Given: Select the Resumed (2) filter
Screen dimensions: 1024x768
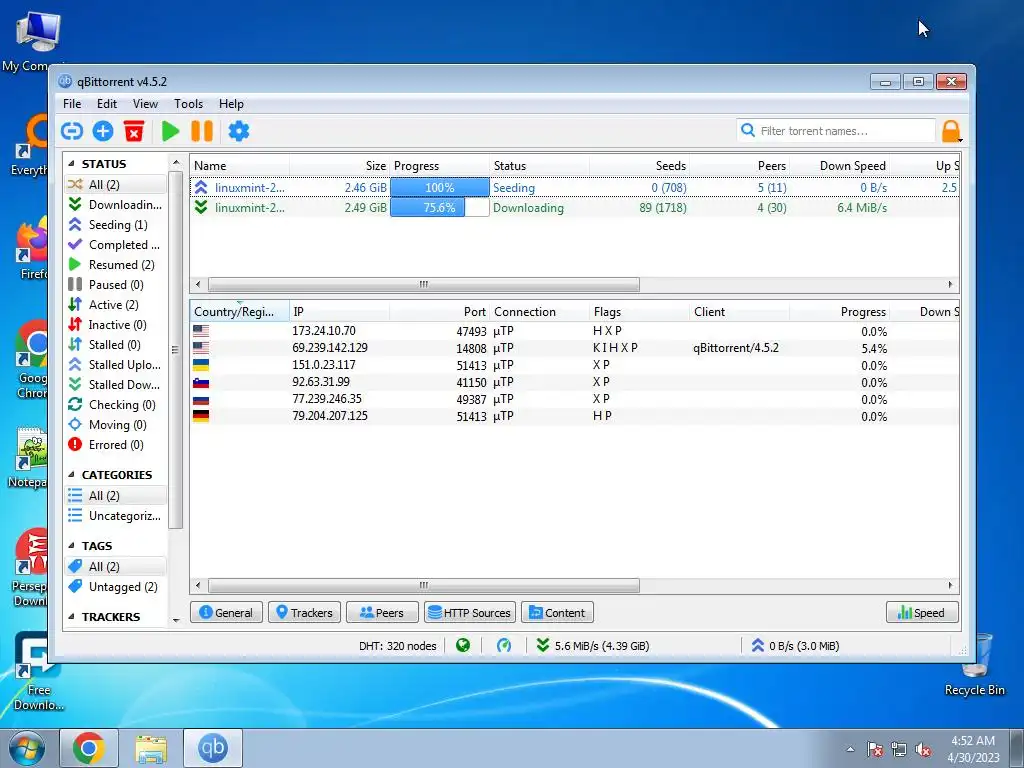Looking at the screenshot, I should [115, 264].
